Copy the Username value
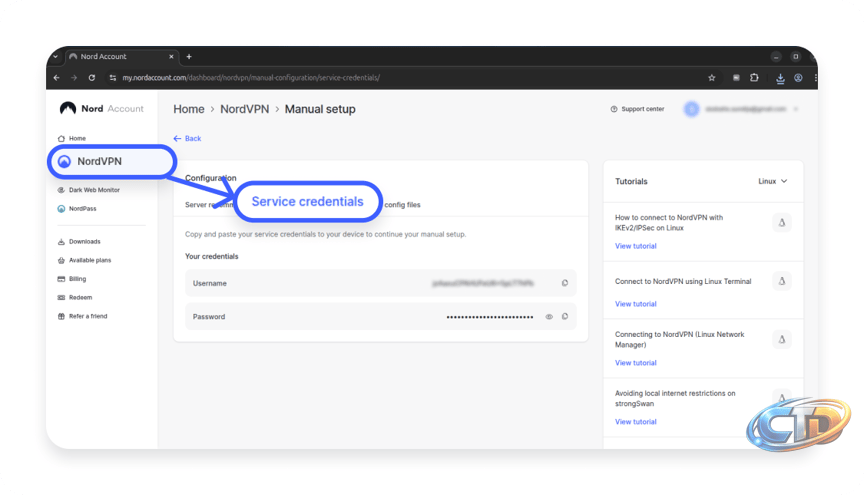Image resolution: width=864 pixels, height=495 pixels. pyautogui.click(x=565, y=283)
